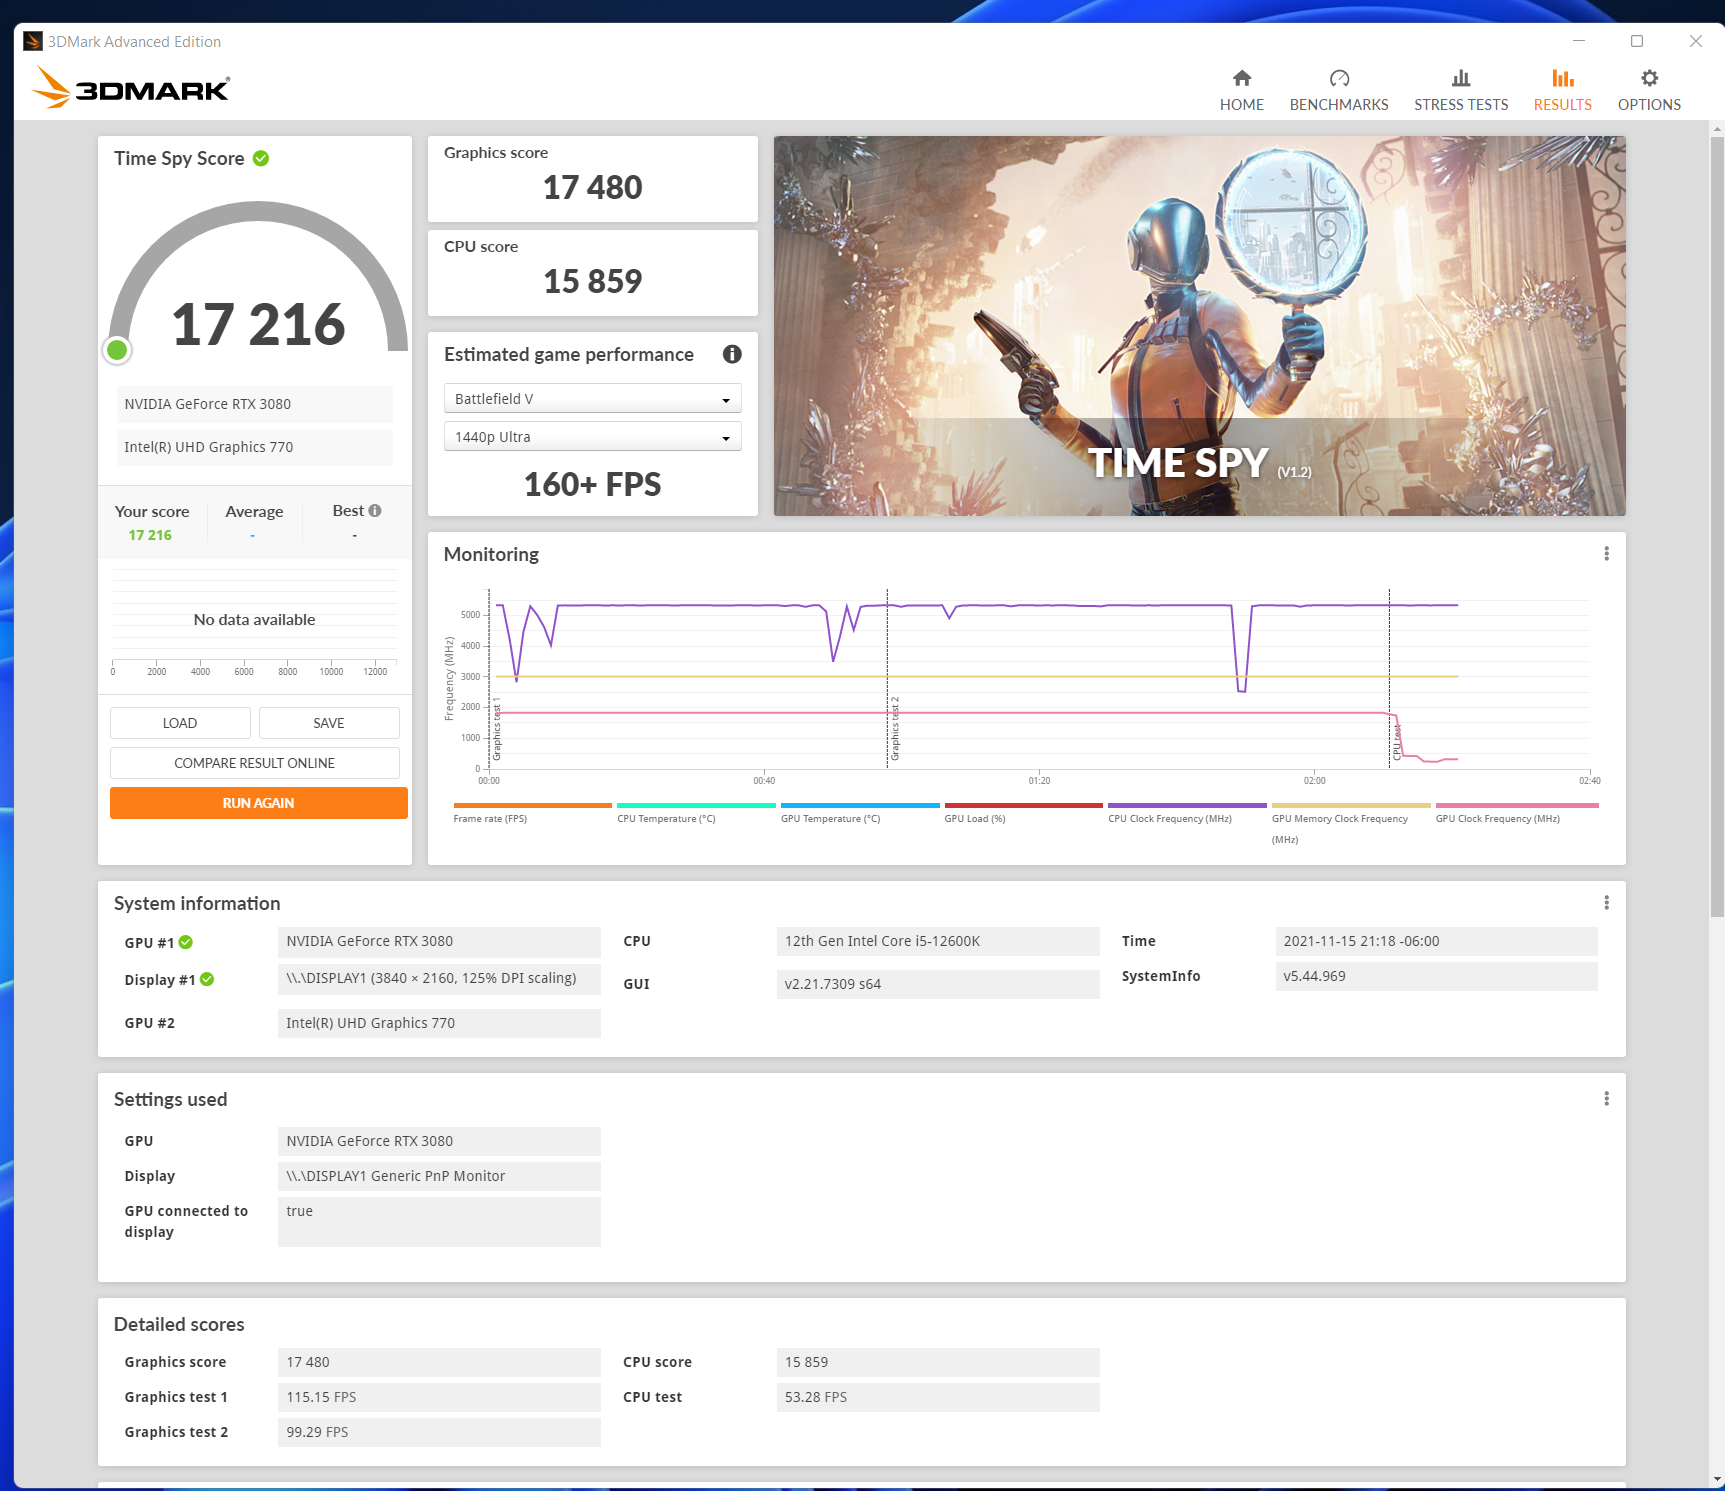Open the BENCHMARKS tab
This screenshot has width=1725, height=1491.
click(x=1339, y=90)
